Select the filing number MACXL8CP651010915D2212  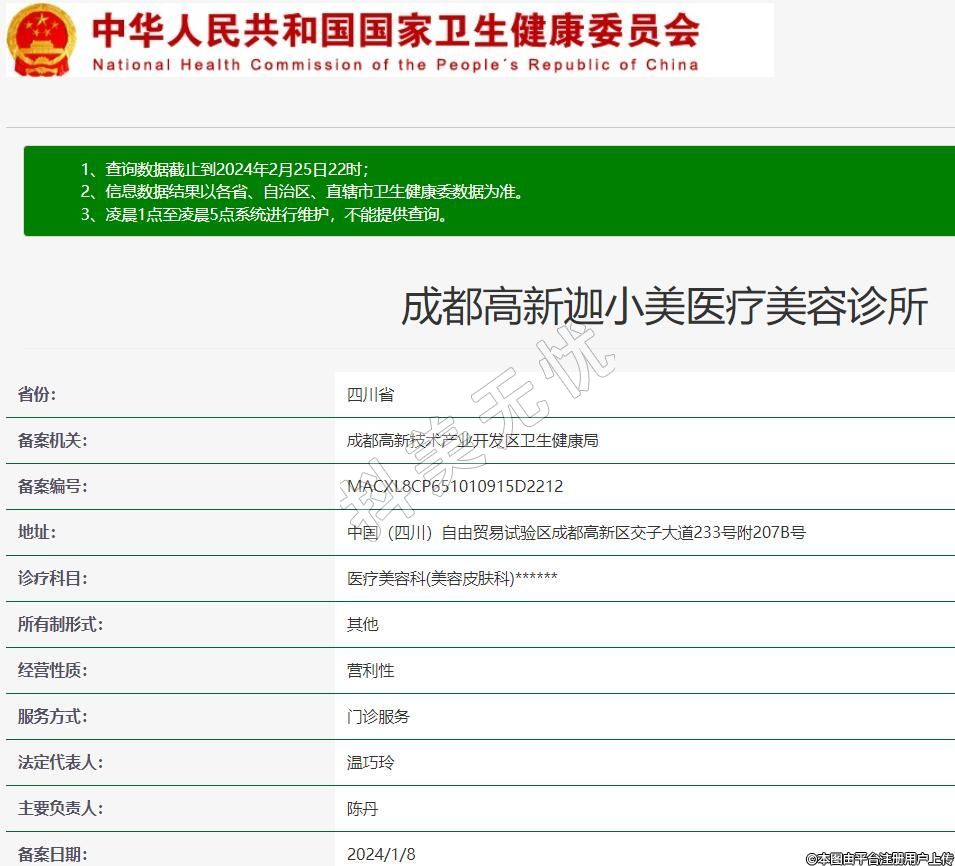pos(455,487)
